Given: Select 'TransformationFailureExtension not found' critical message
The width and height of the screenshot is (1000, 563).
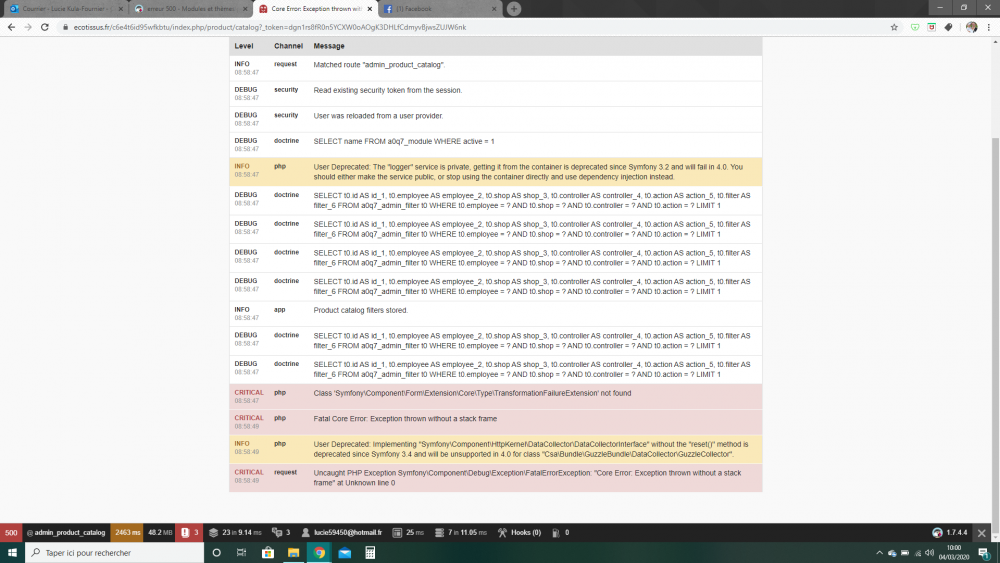Looking at the screenshot, I should [472, 393].
